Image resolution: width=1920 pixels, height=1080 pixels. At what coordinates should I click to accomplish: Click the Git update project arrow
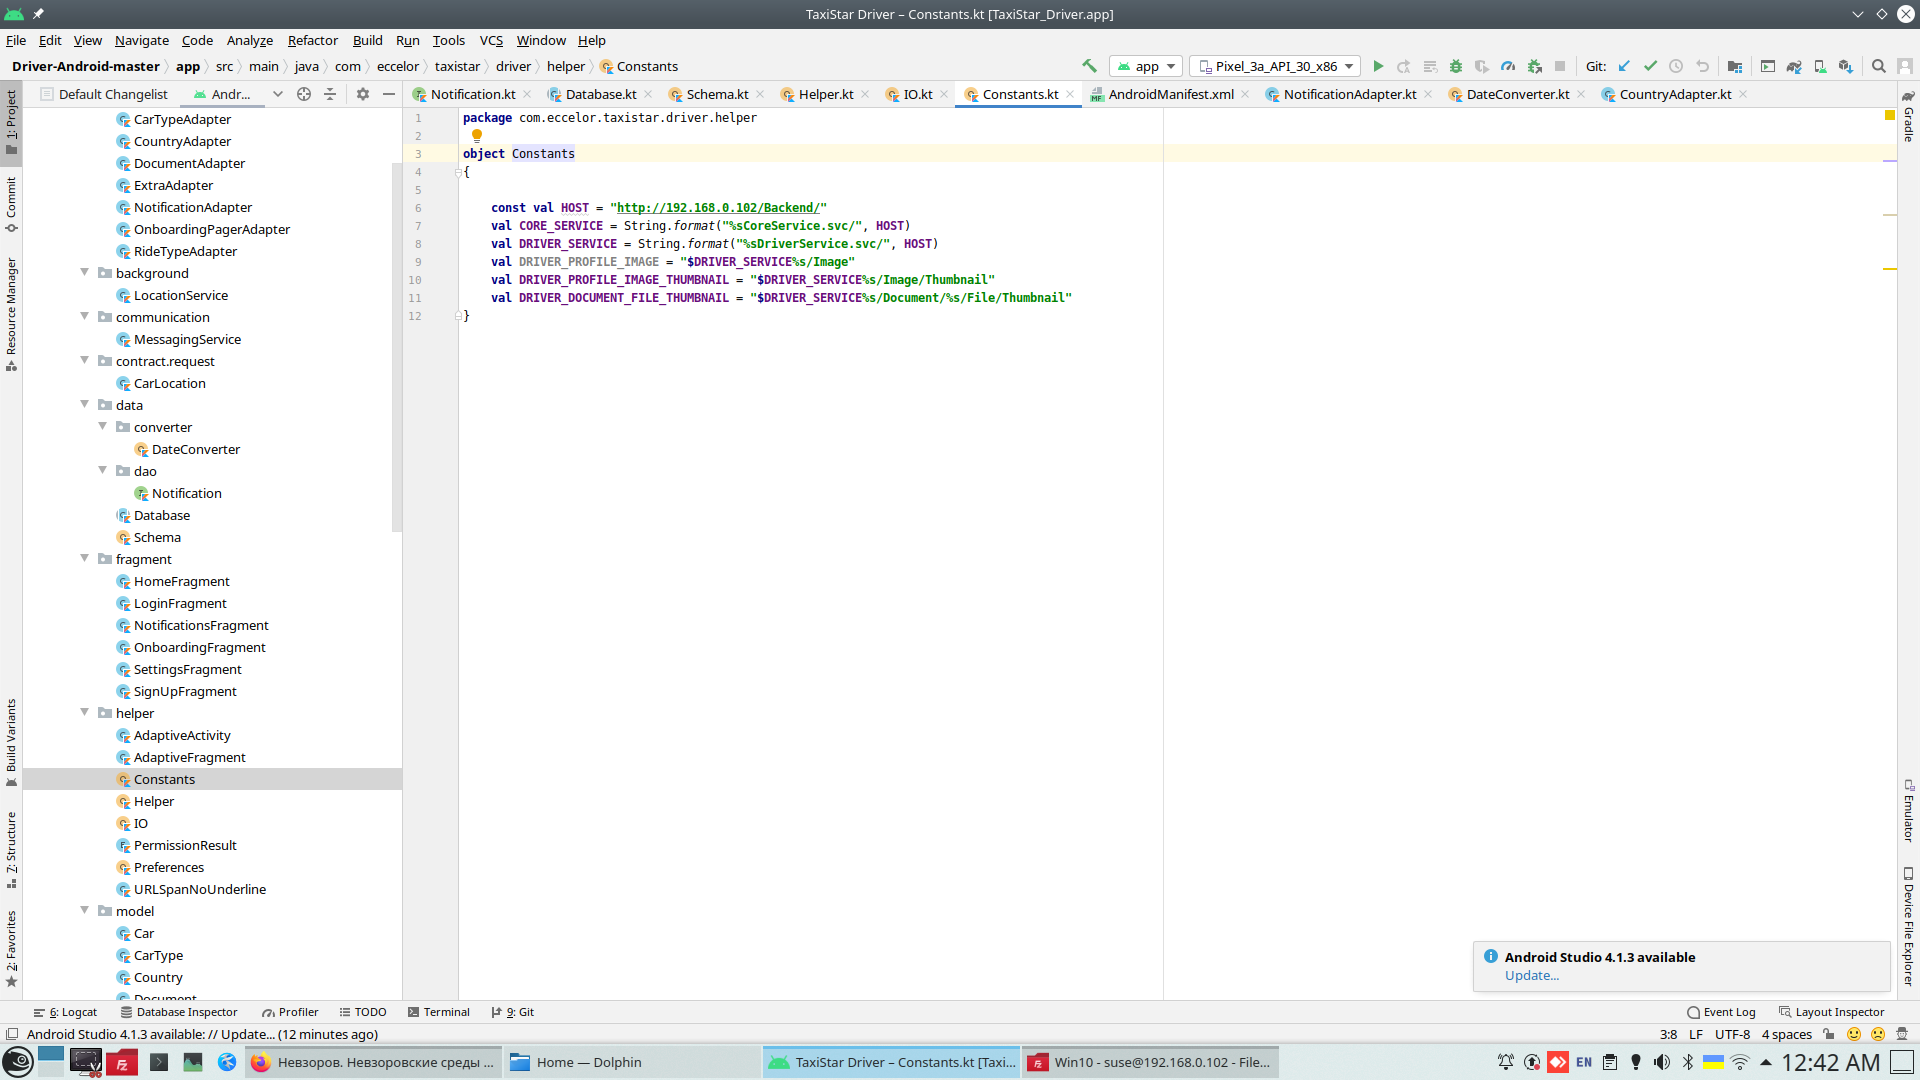point(1624,66)
